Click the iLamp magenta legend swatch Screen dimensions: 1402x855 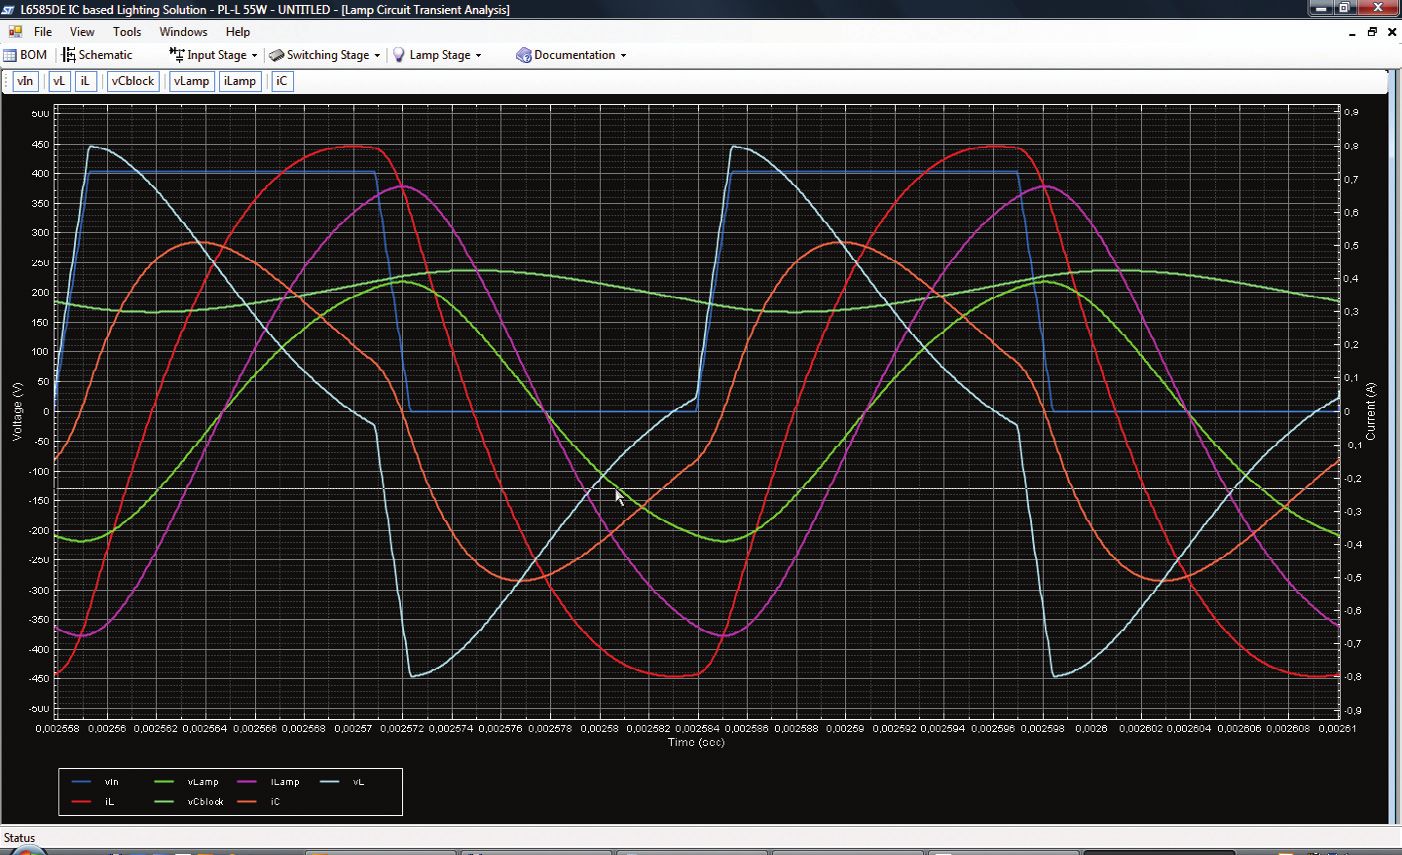tap(247, 782)
